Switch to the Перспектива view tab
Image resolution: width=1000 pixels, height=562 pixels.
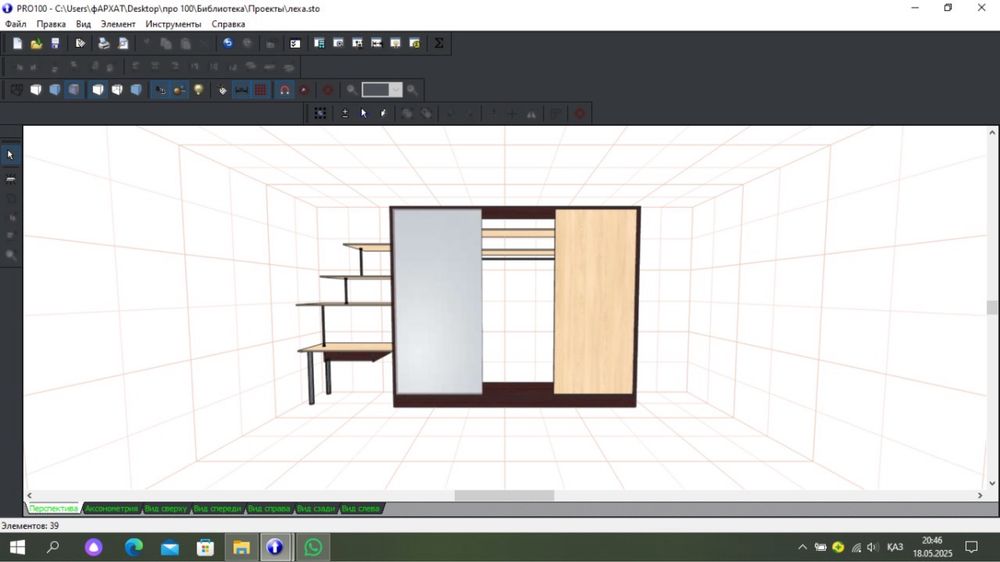point(54,508)
